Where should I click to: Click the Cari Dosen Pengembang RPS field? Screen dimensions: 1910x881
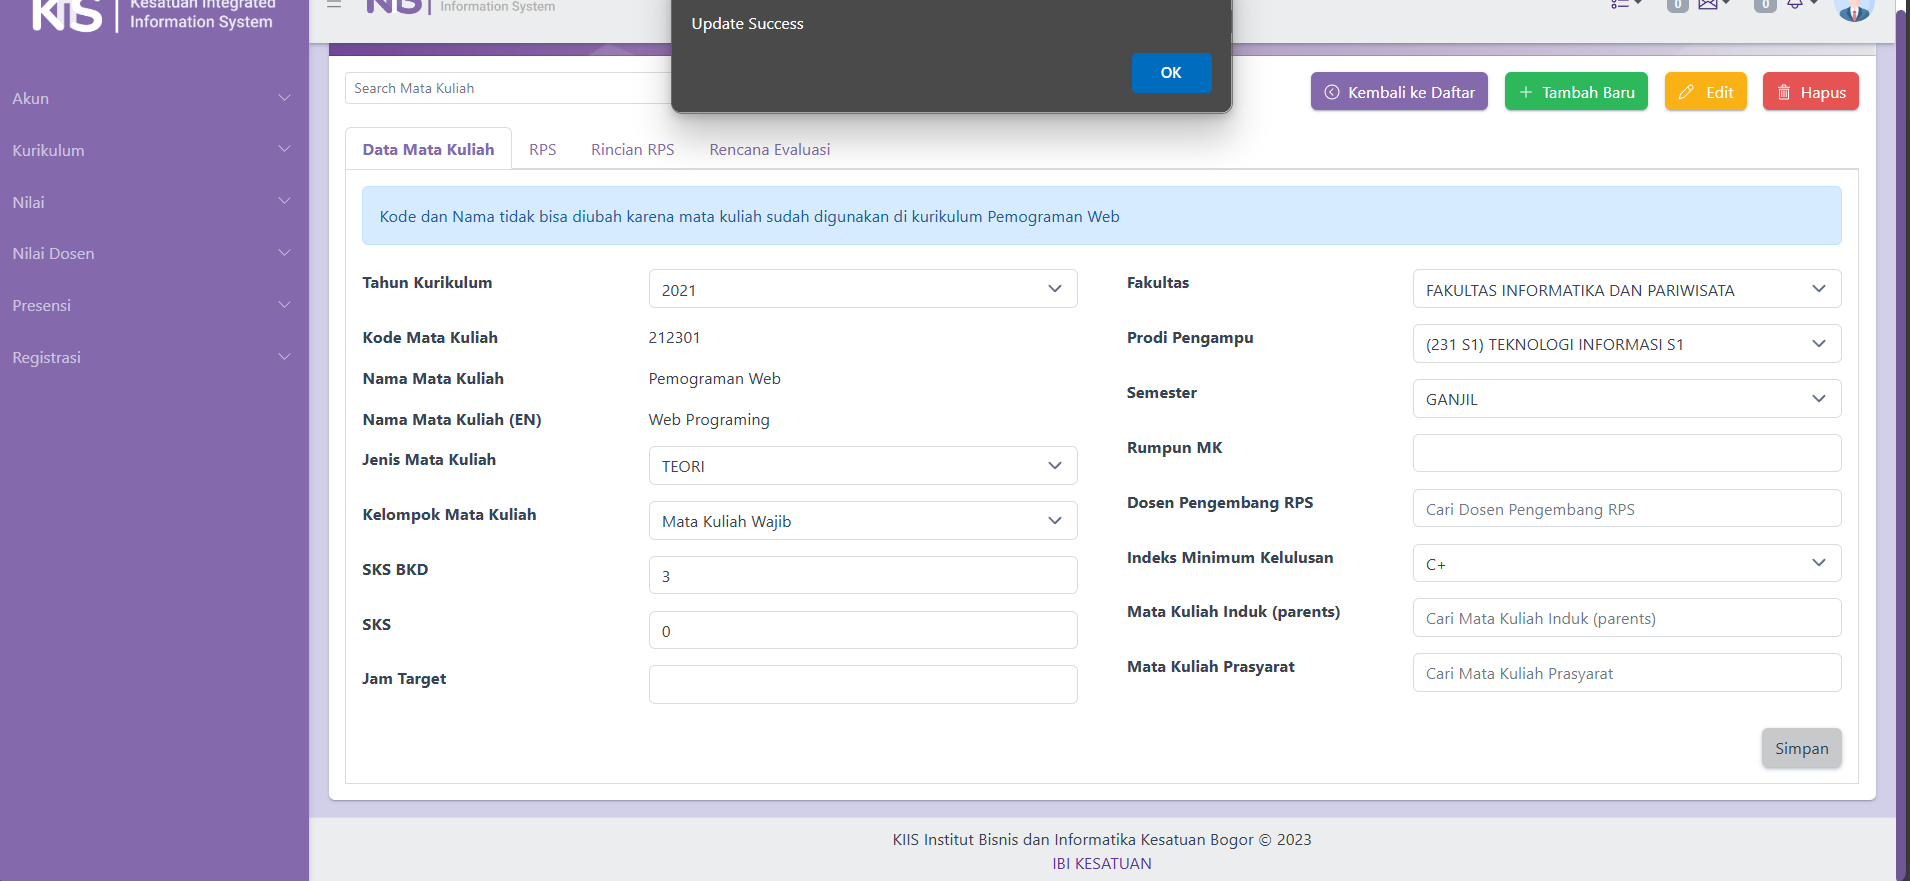point(1626,509)
